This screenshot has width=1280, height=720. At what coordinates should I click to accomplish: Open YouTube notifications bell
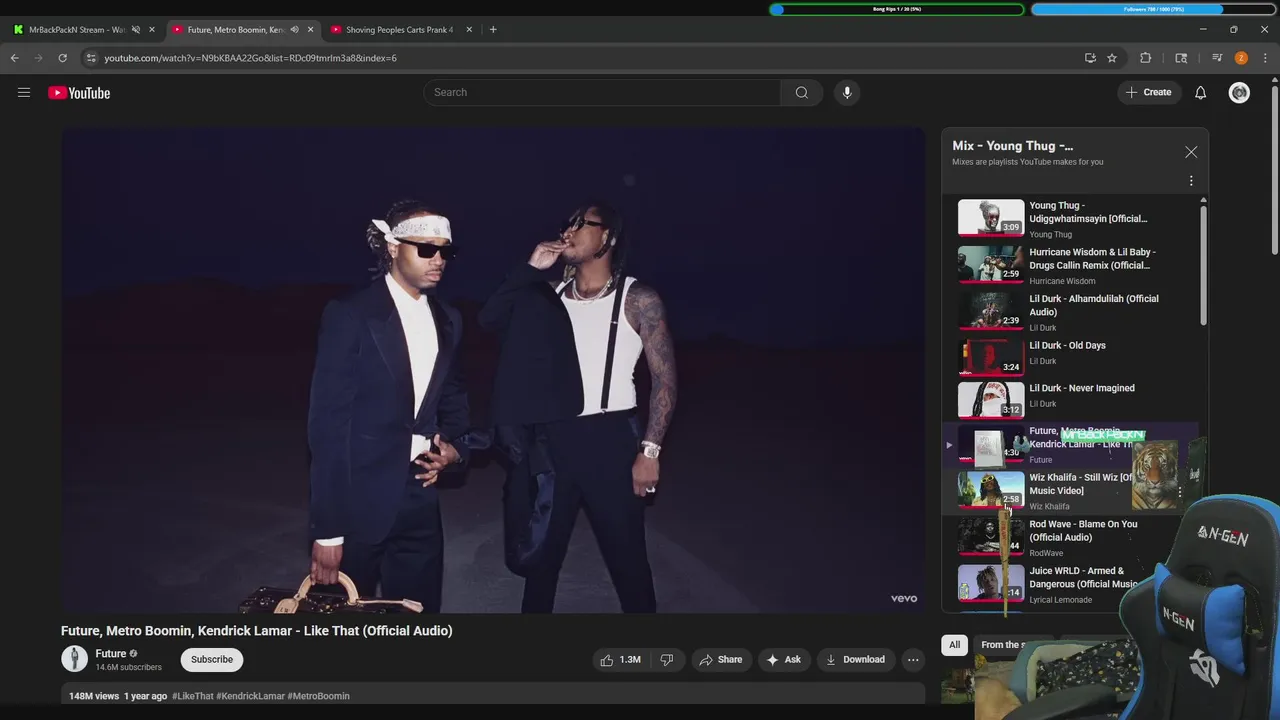1200,92
